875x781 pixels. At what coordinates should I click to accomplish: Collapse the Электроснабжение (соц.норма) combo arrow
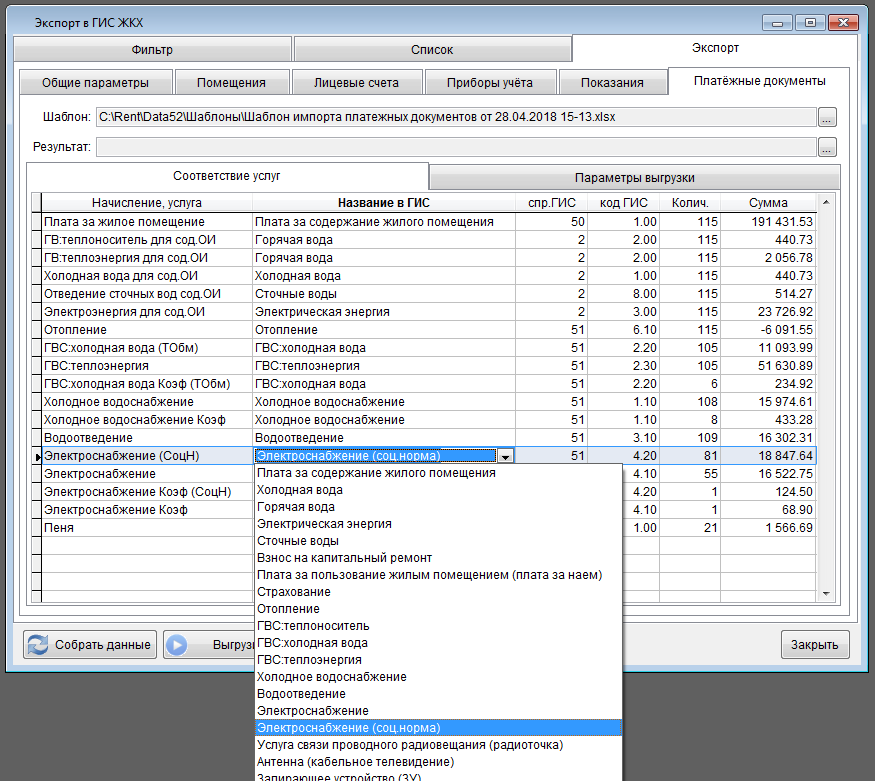pyautogui.click(x=506, y=456)
